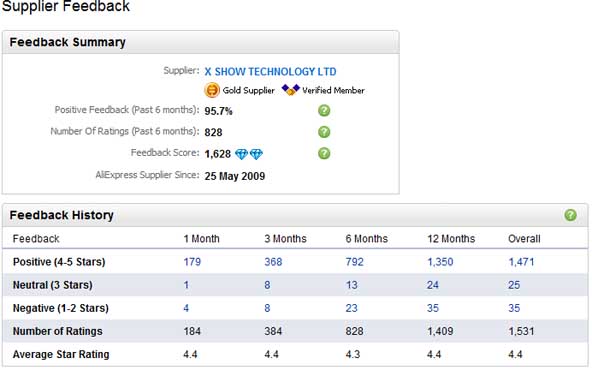Select the Overall column heading
Viewport: 592px width, 370px height.
click(x=524, y=239)
